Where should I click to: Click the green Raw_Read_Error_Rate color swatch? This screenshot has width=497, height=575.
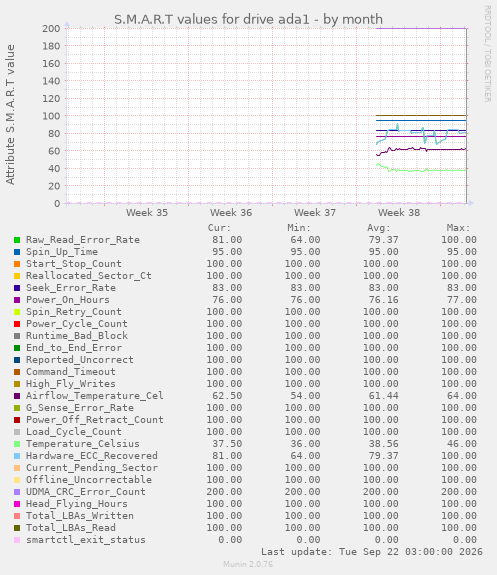tap(17, 240)
